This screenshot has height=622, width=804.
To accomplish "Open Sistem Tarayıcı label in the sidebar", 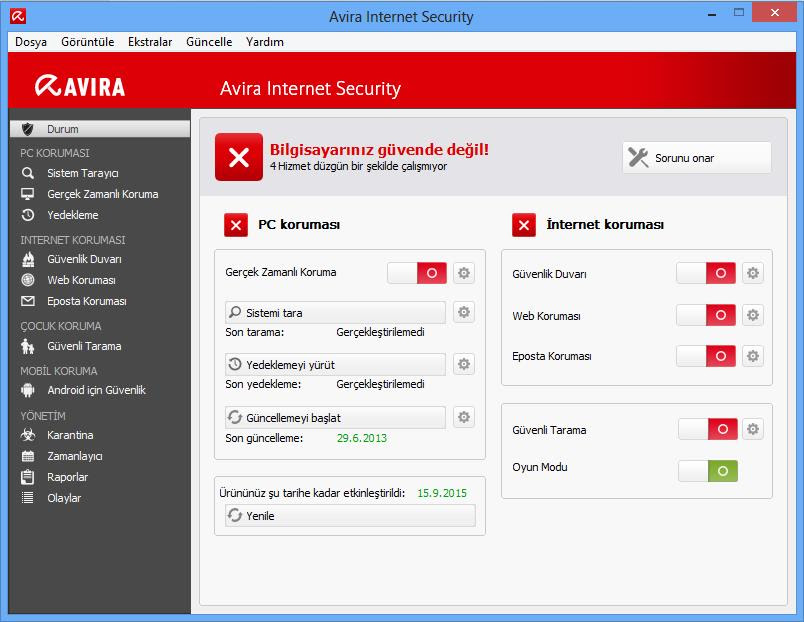I will pyautogui.click(x=83, y=173).
